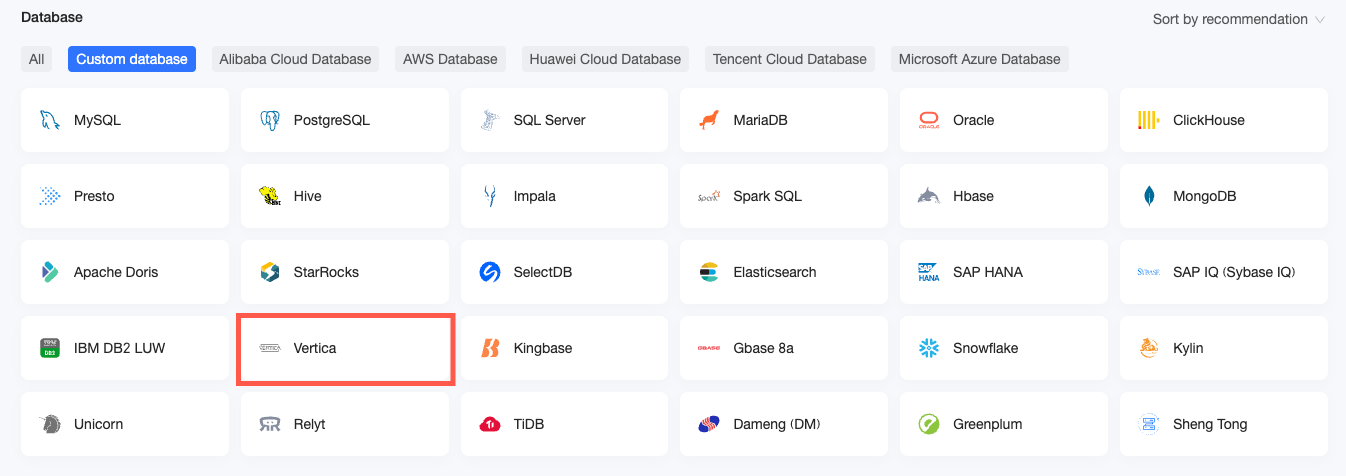
Task: Select the SAP HANA card label
Action: (988, 272)
